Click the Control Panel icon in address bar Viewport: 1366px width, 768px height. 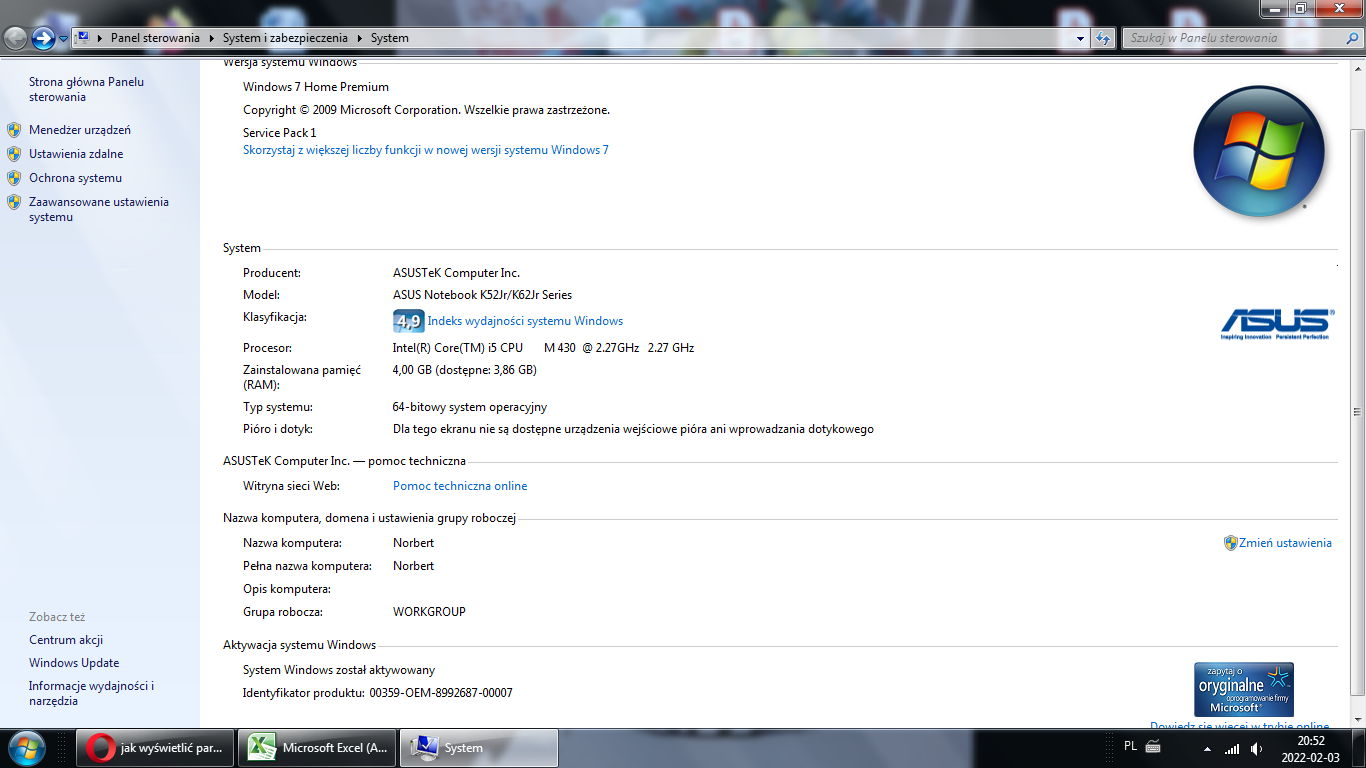(x=83, y=38)
